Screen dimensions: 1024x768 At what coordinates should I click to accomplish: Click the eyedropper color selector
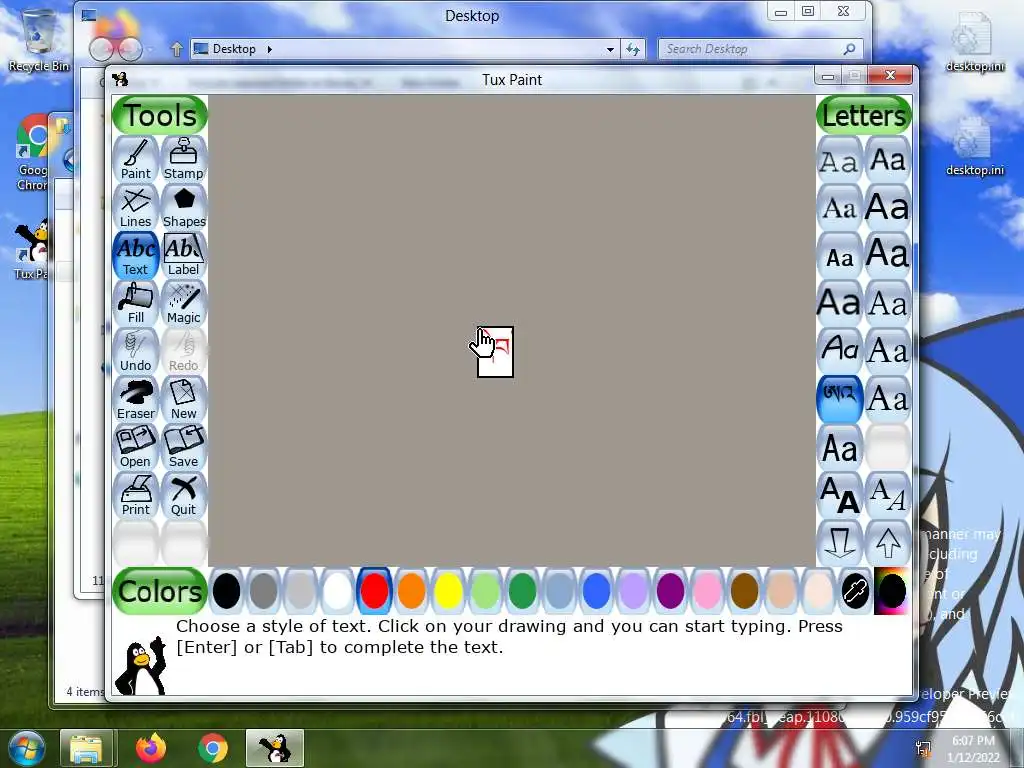pyautogui.click(x=855, y=591)
